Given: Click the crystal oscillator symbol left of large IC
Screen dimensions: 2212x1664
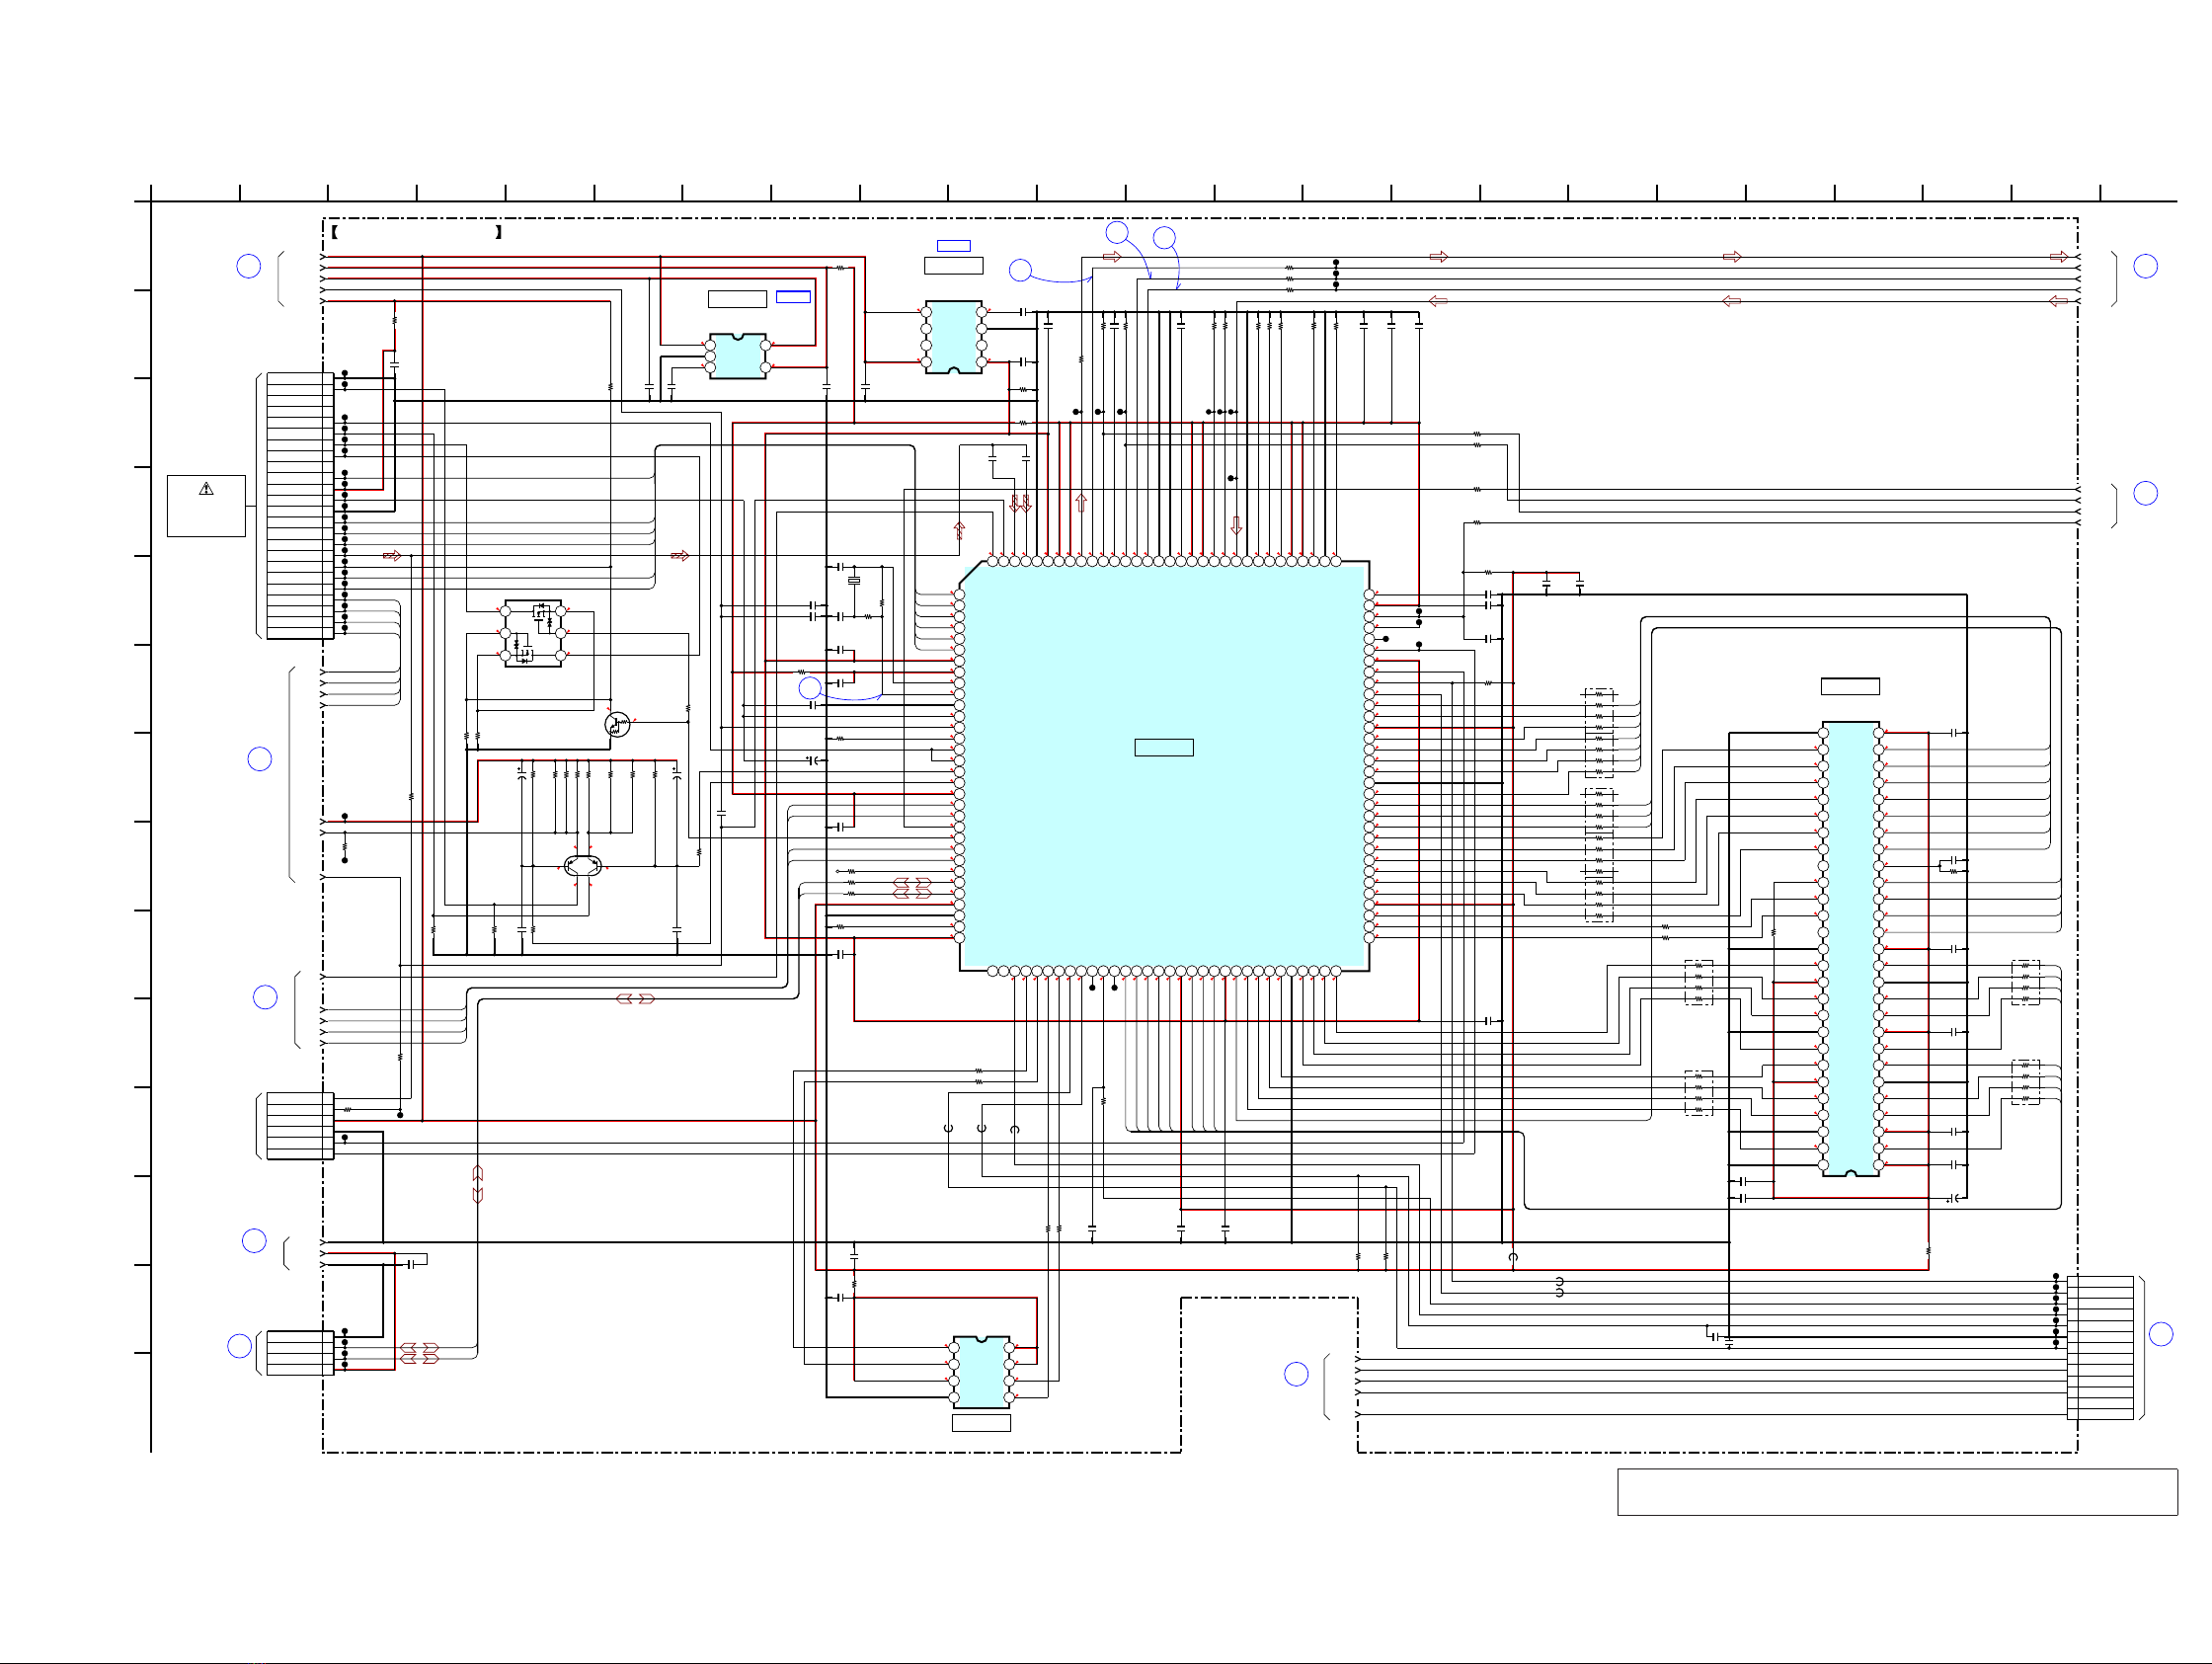Looking at the screenshot, I should point(854,580).
